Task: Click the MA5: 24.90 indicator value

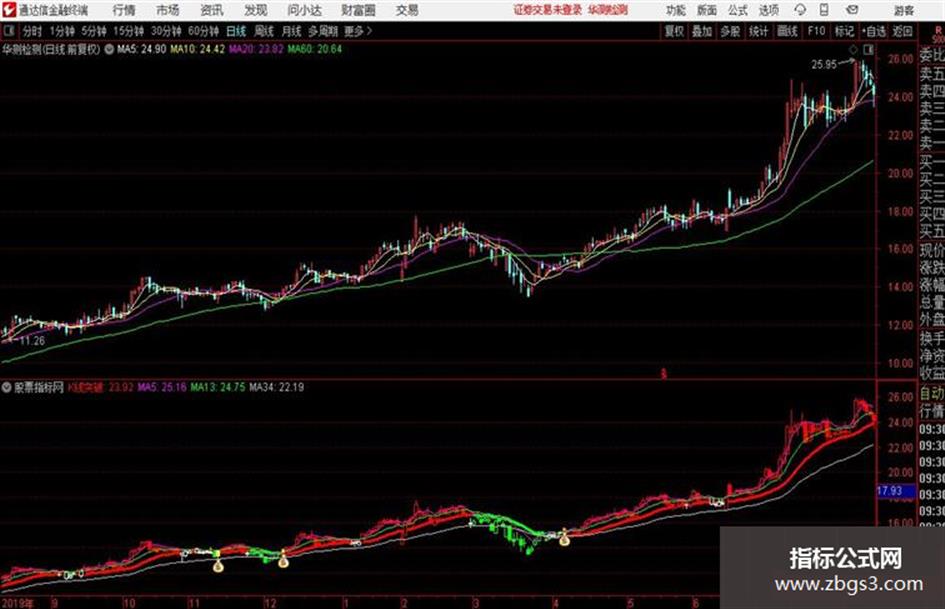Action: (x=142, y=49)
